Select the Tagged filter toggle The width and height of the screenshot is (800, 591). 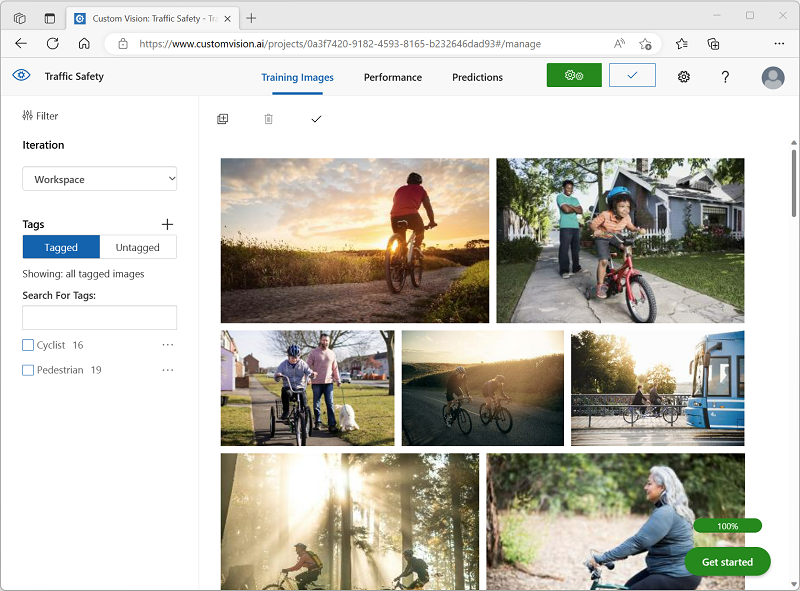(x=61, y=247)
